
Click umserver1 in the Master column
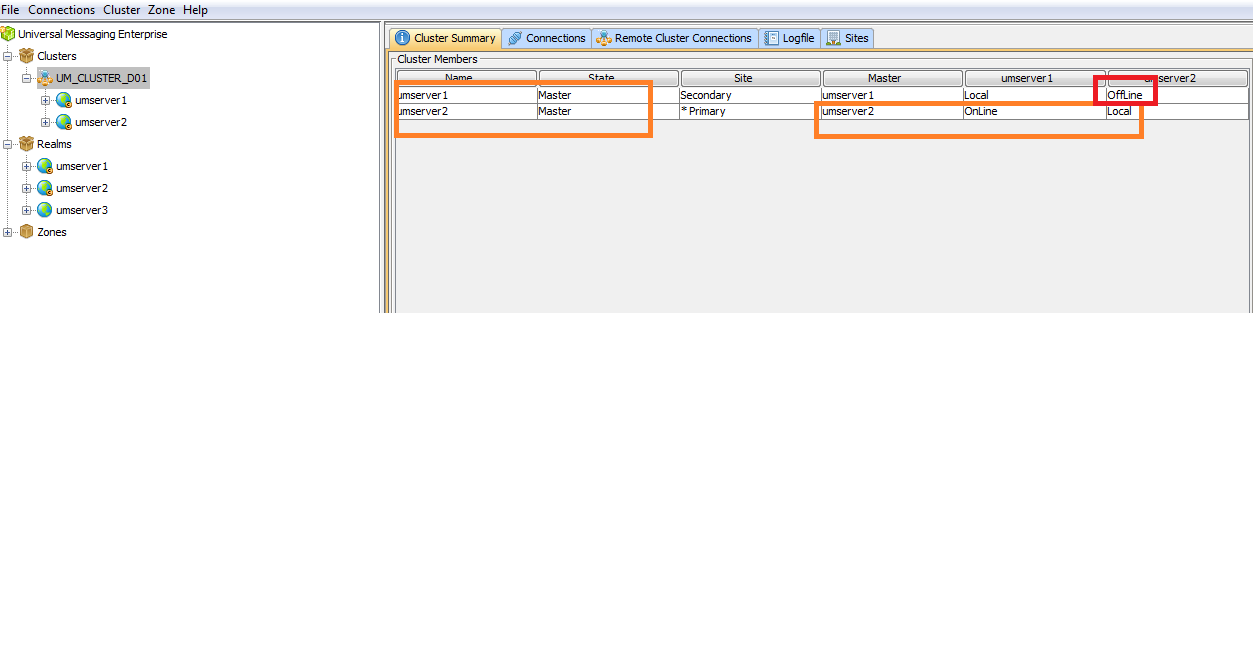pos(892,95)
